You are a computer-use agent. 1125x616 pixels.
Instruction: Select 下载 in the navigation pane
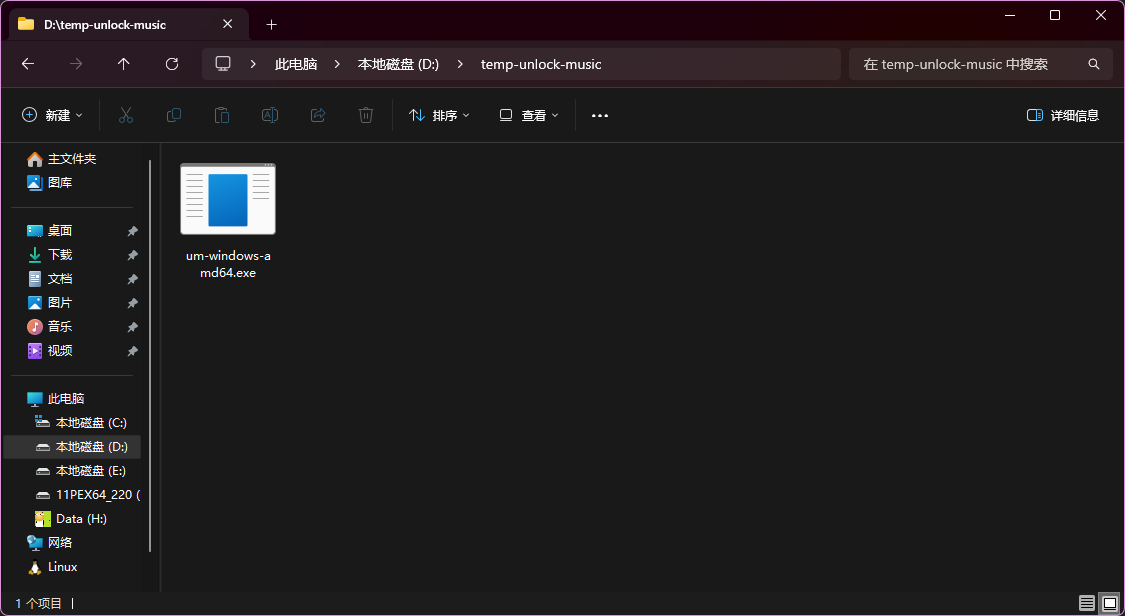60,255
